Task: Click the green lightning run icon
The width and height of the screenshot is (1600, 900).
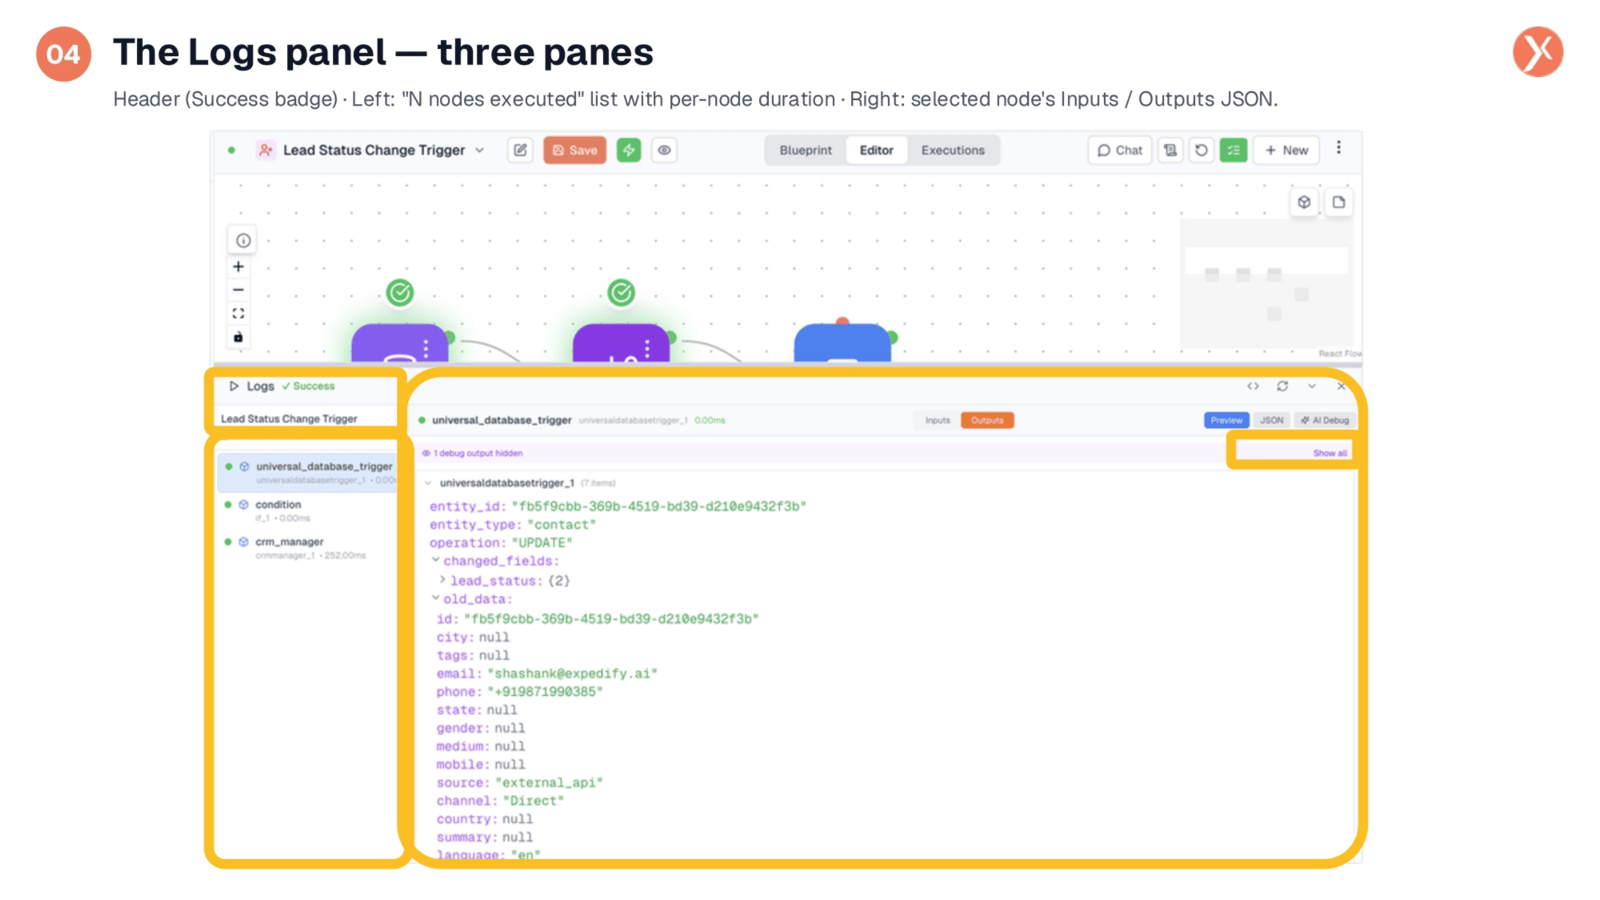Action: (629, 150)
